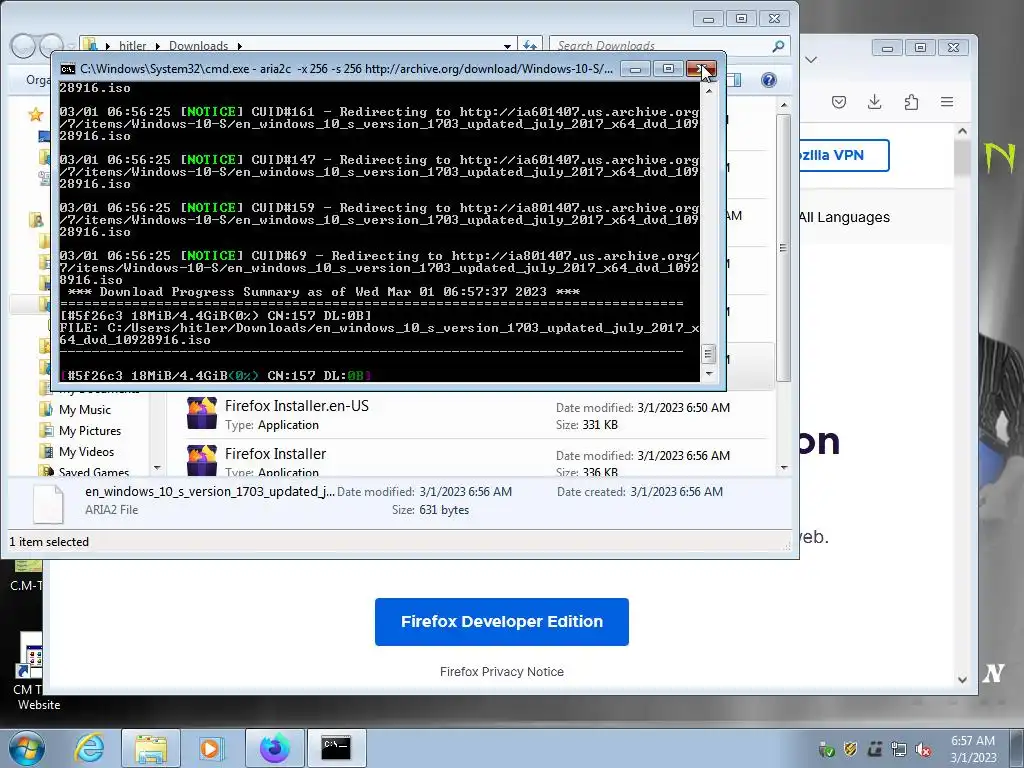Open Windows Explorer taskbar icon

pos(151,748)
